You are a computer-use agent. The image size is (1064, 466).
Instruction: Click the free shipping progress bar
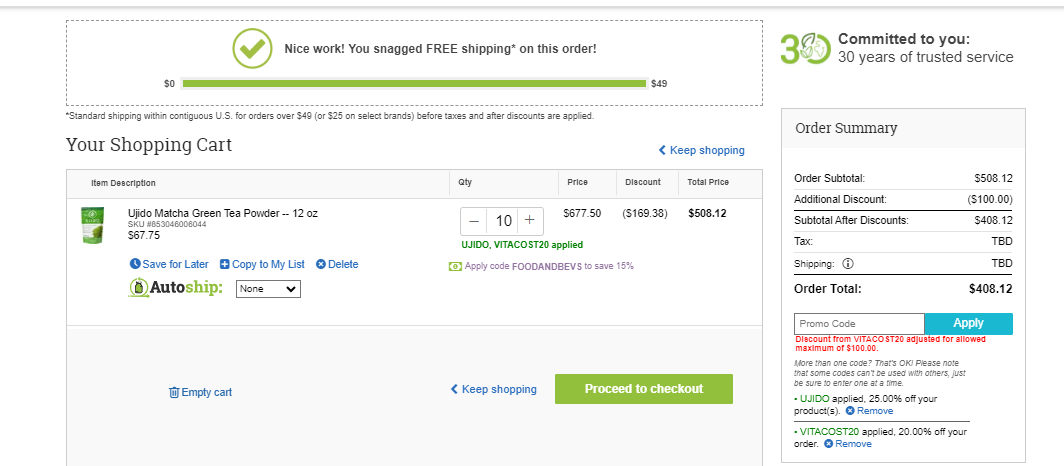(414, 83)
